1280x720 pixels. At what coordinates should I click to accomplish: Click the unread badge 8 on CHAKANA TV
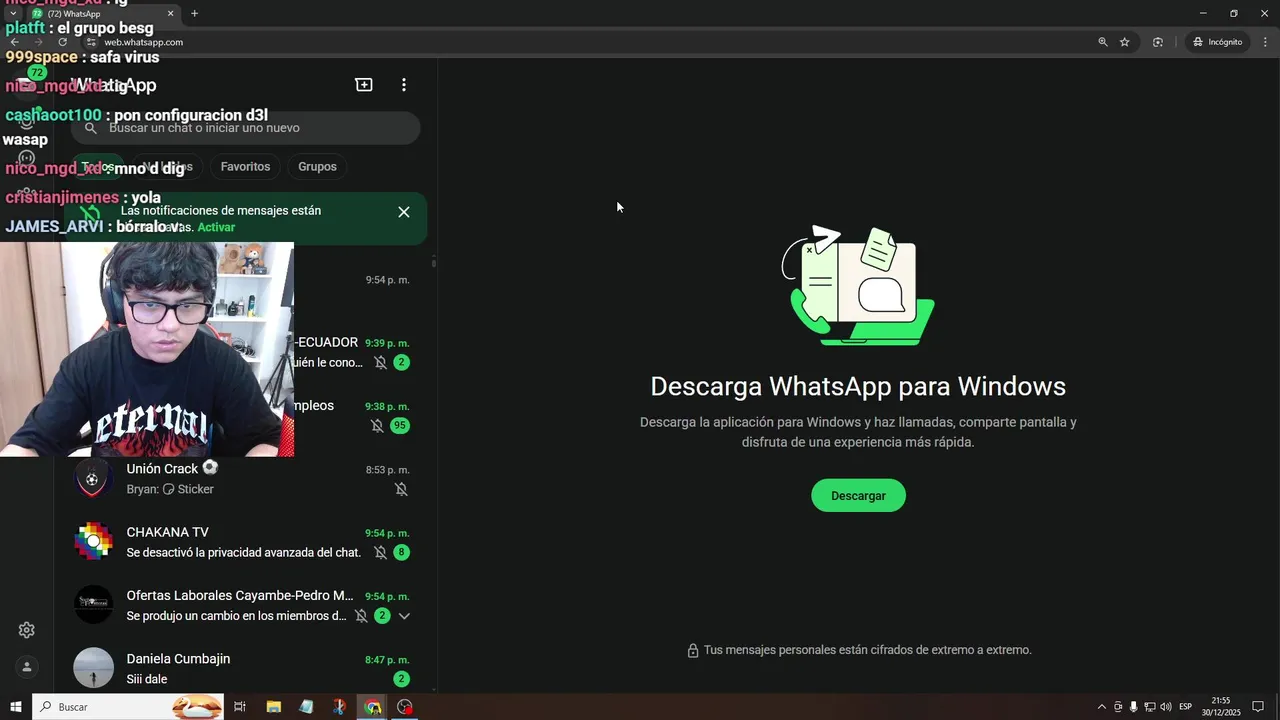click(401, 552)
